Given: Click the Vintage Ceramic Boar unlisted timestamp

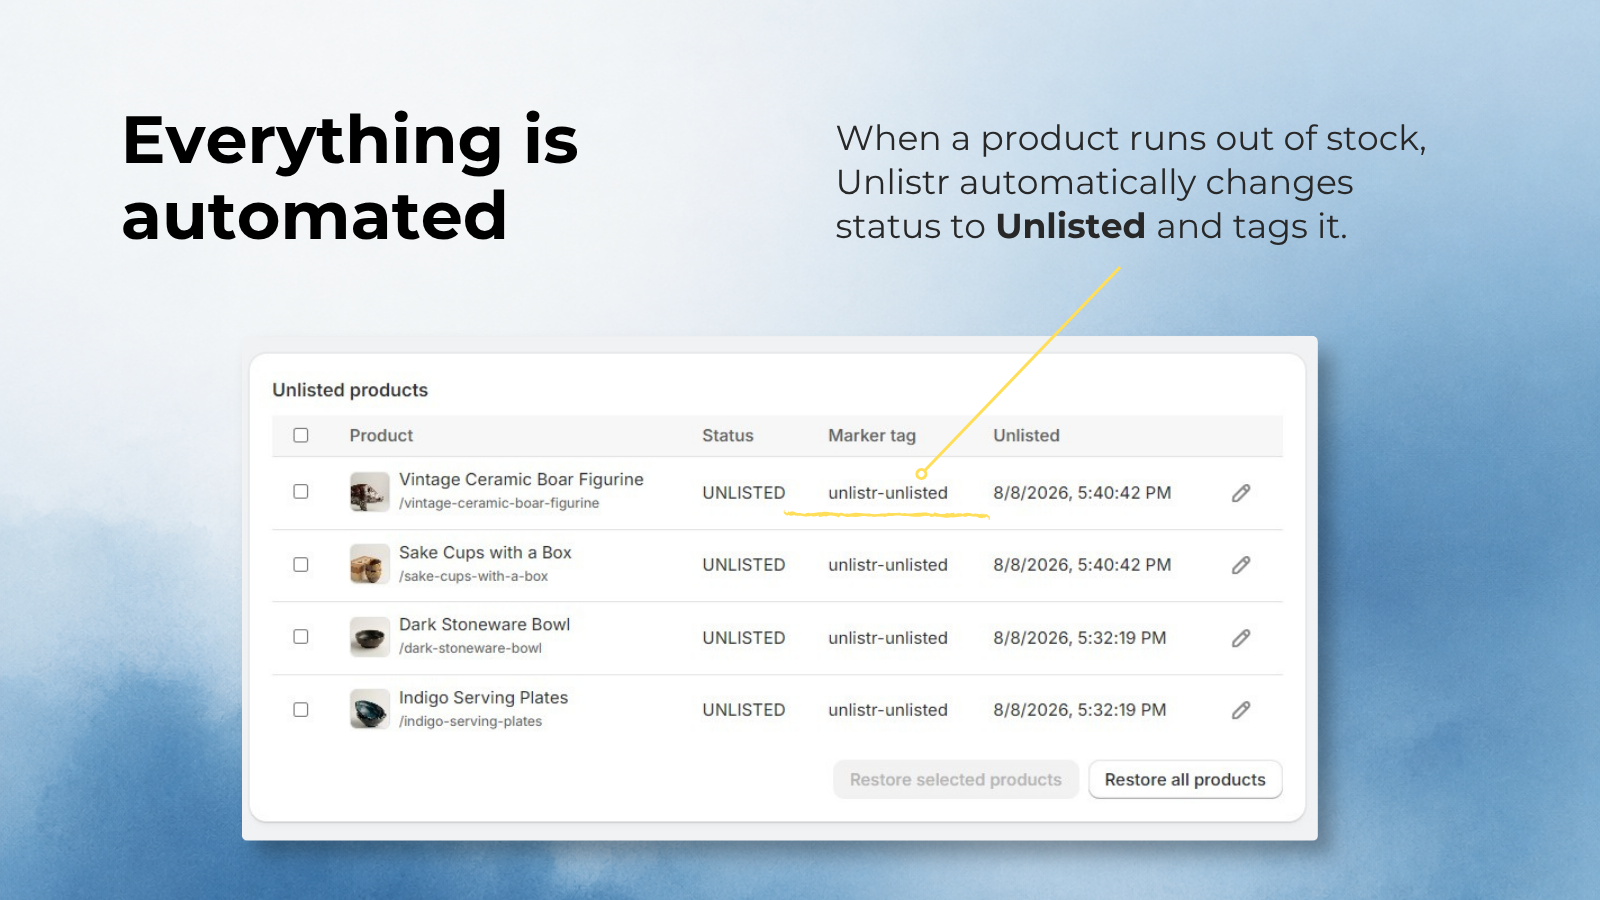Looking at the screenshot, I should coord(1082,493).
